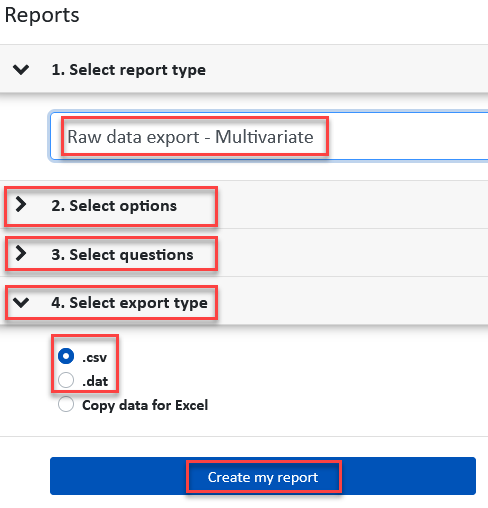The height and width of the screenshot is (508, 488).
Task: Click the blank right side of the Select options bar
Action: (x=353, y=205)
